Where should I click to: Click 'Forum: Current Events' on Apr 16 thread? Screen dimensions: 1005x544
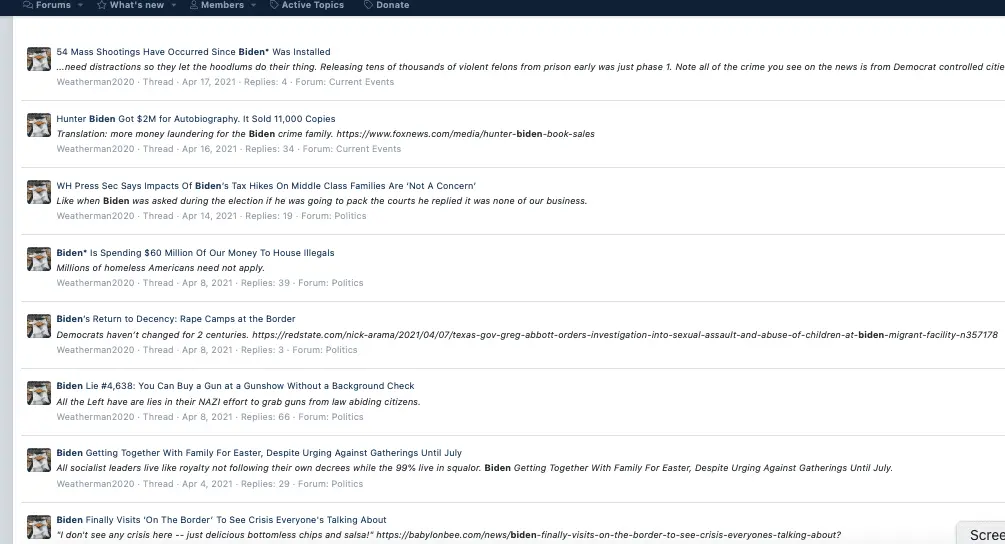352,149
